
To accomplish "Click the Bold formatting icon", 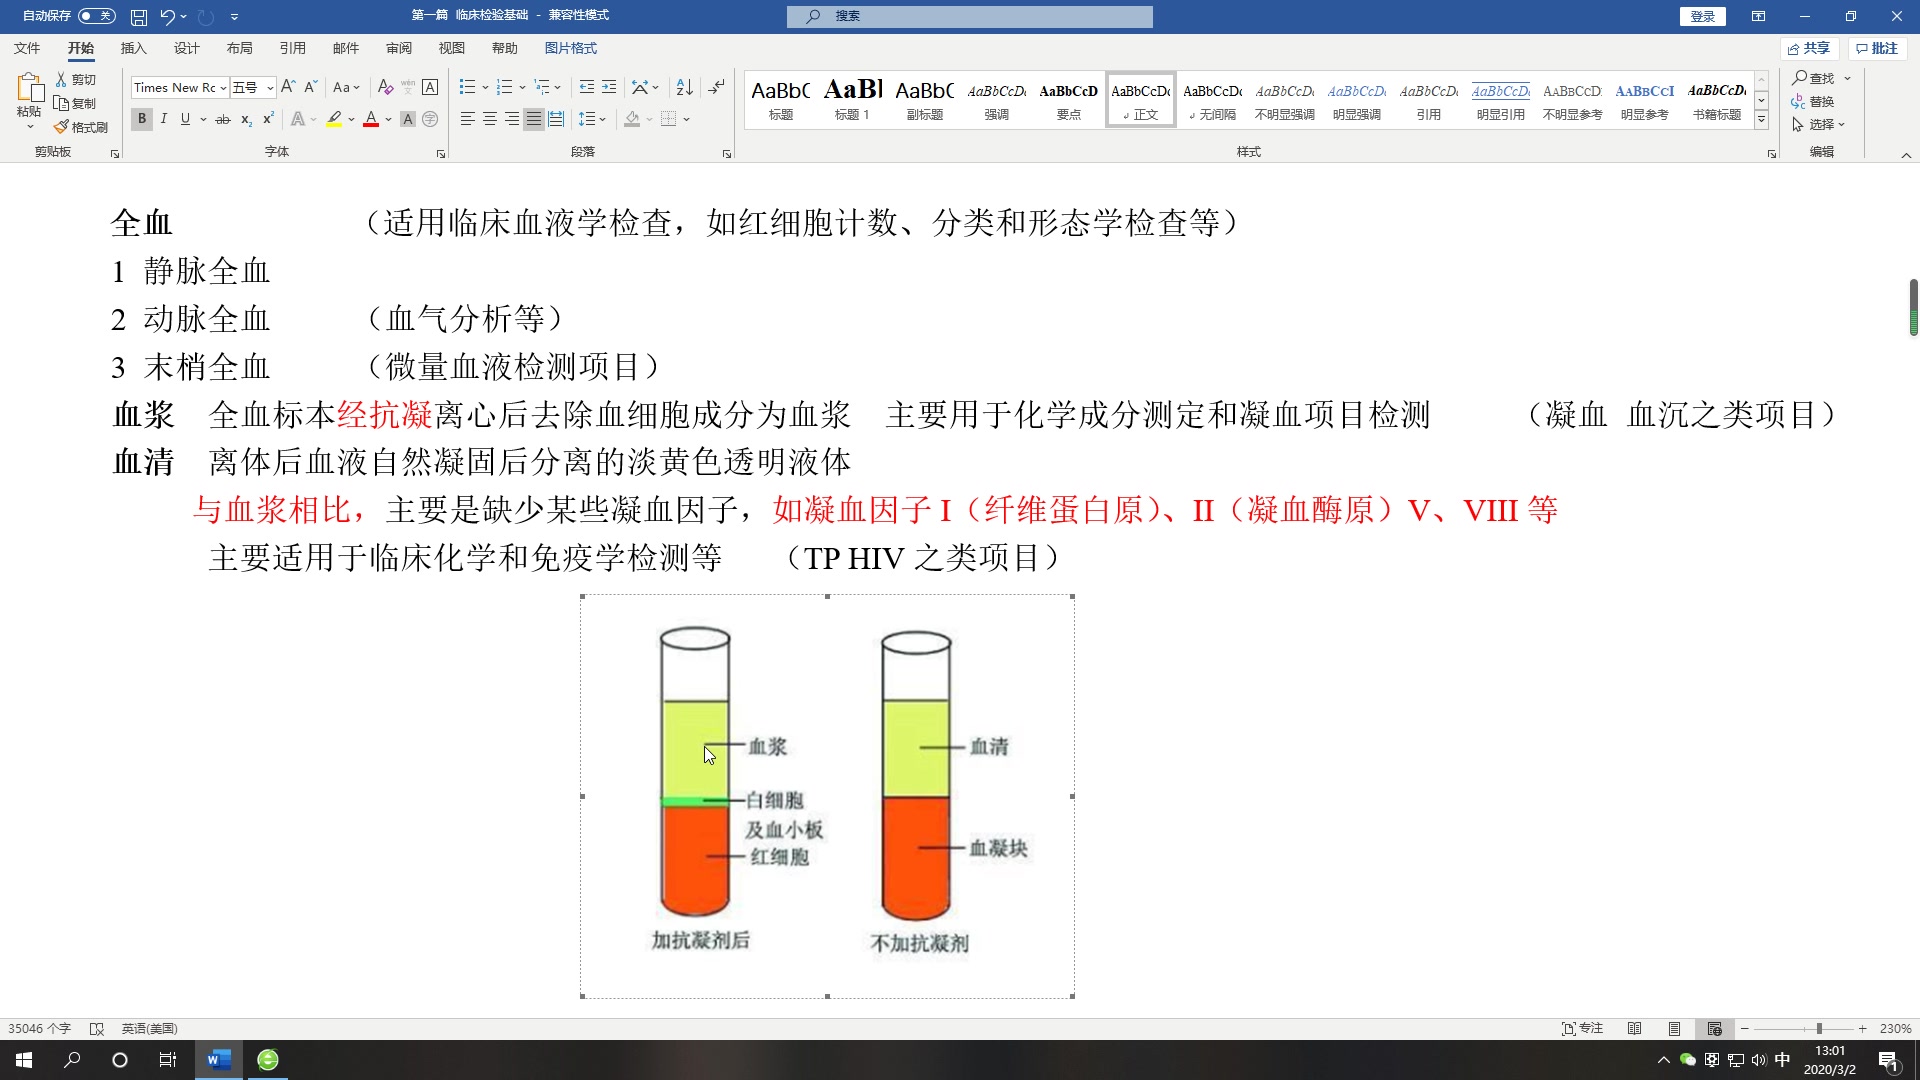I will 141,119.
